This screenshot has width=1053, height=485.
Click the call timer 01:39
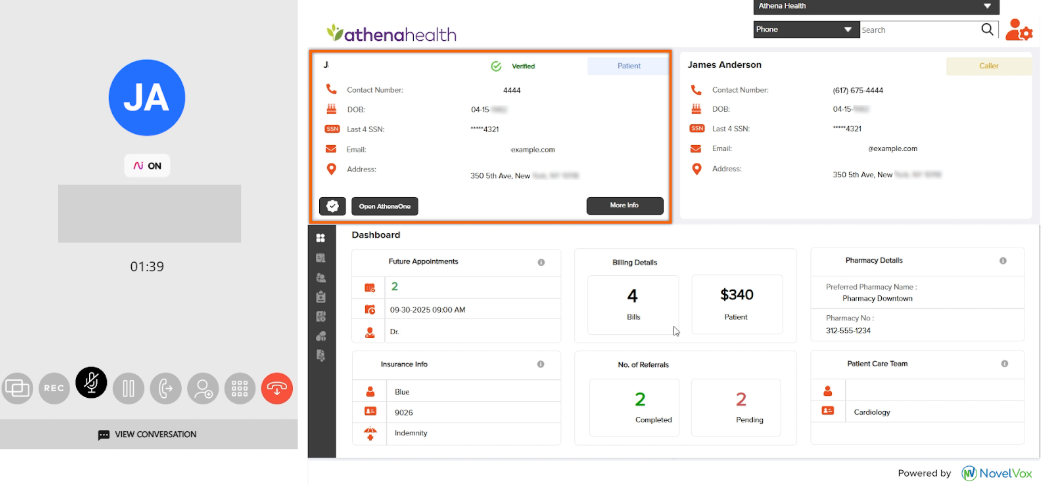tap(147, 267)
